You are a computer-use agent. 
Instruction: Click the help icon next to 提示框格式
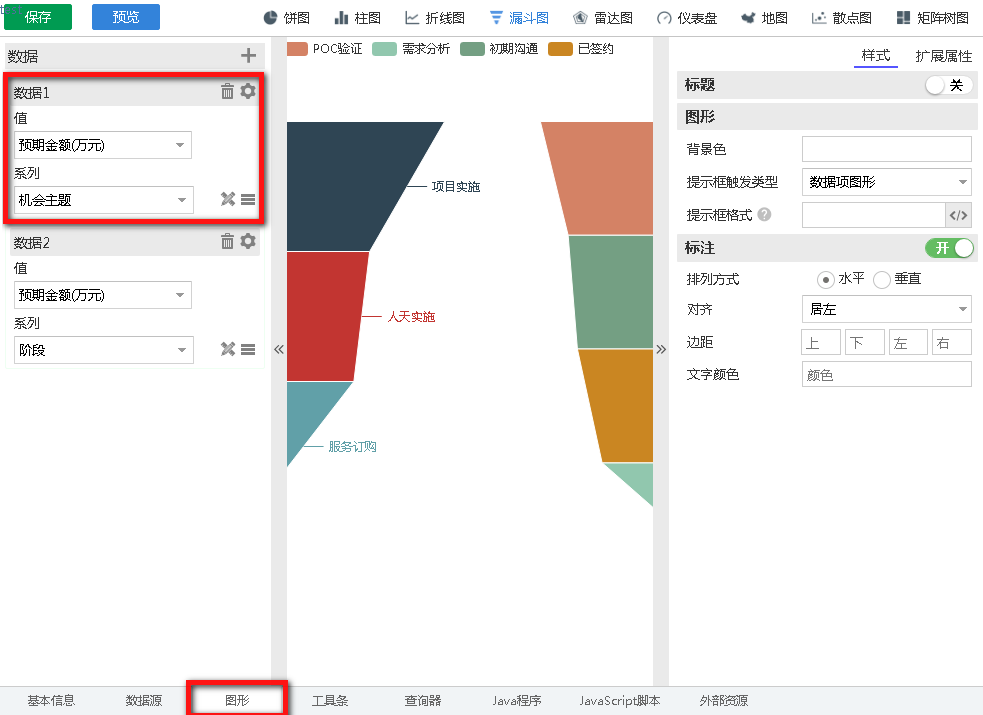tap(764, 215)
